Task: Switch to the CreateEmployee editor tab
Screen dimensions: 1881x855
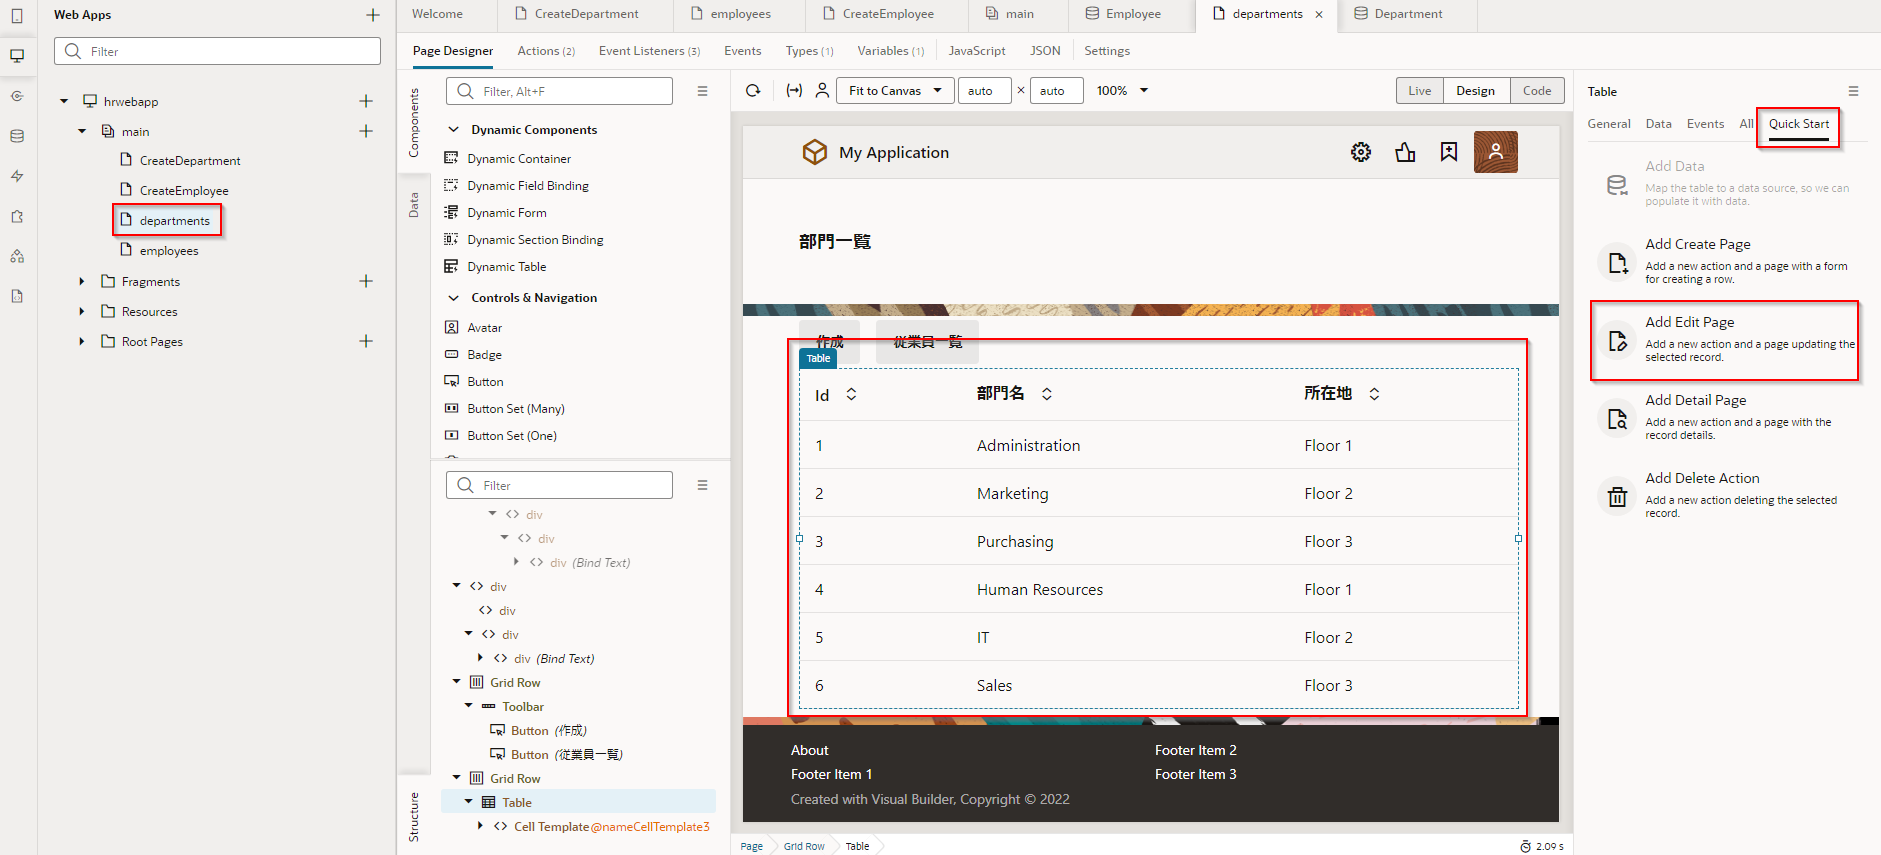Action: pyautogui.click(x=887, y=14)
